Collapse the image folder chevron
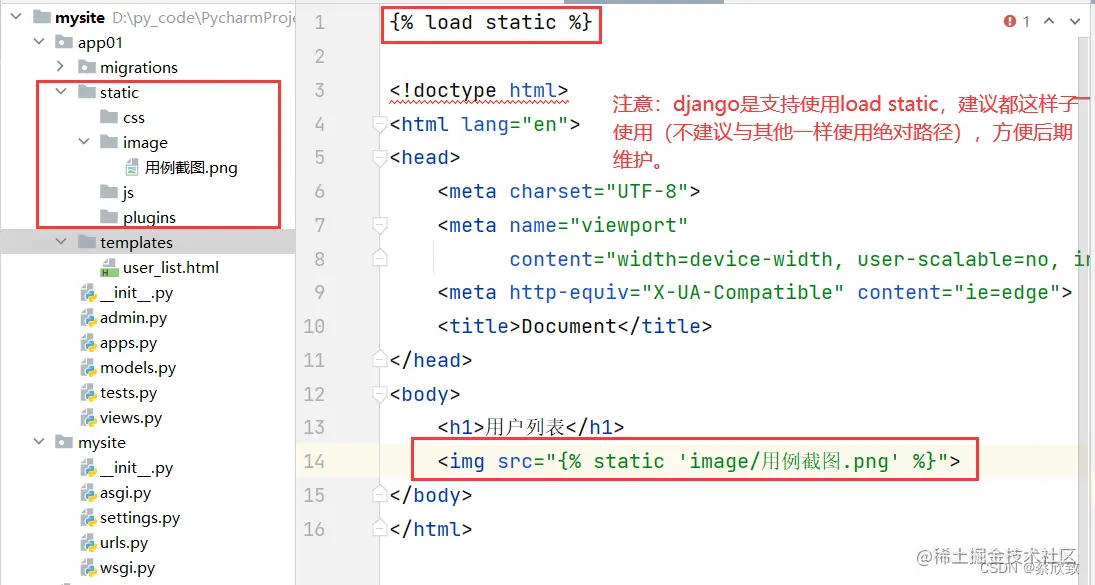This screenshot has width=1095, height=585. tap(84, 142)
